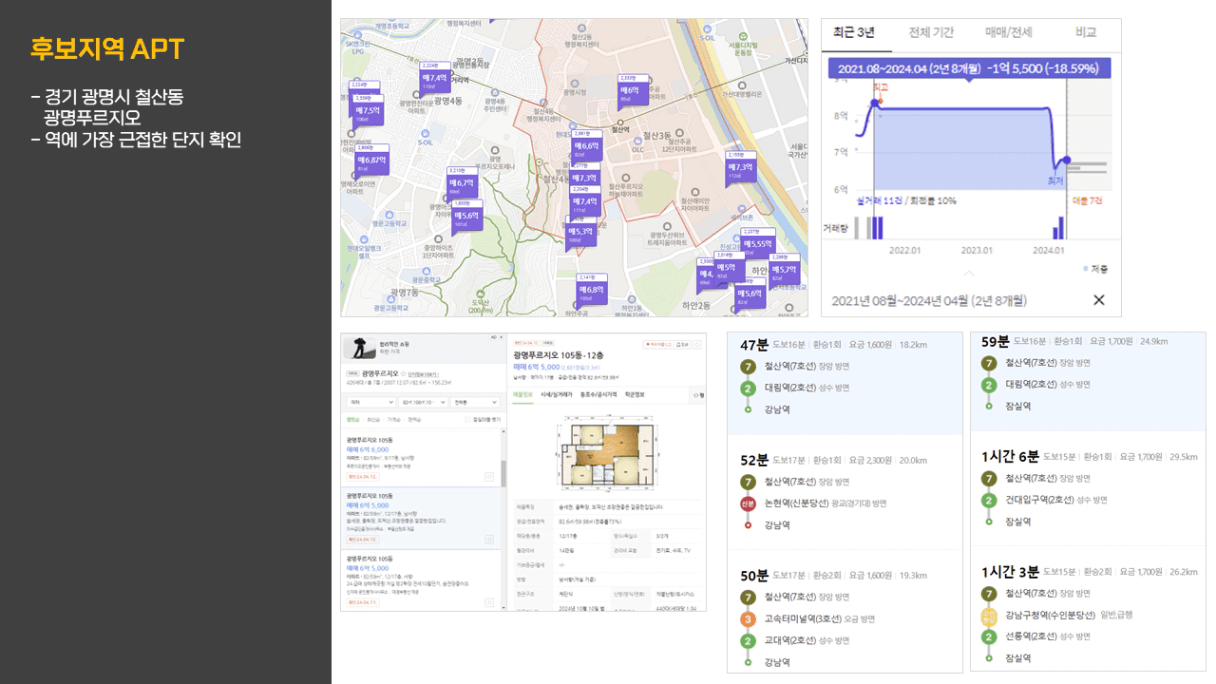Select the 매 5억 price marker near 하안동

click(x=730, y=267)
